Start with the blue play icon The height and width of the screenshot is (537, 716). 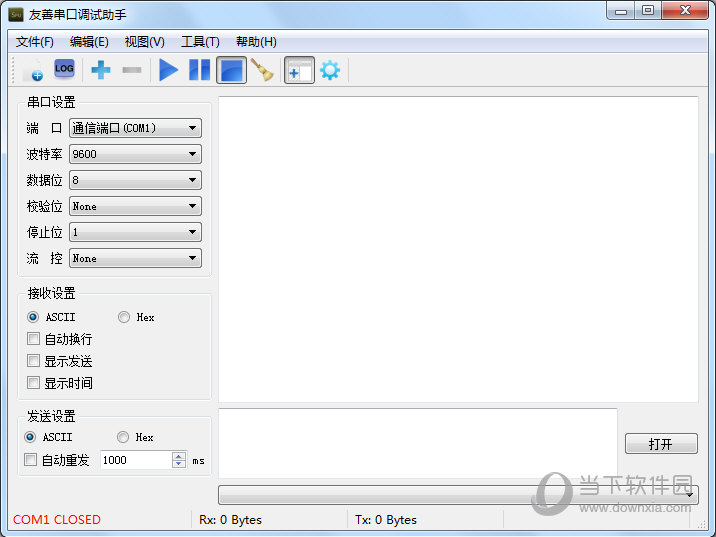coord(168,70)
